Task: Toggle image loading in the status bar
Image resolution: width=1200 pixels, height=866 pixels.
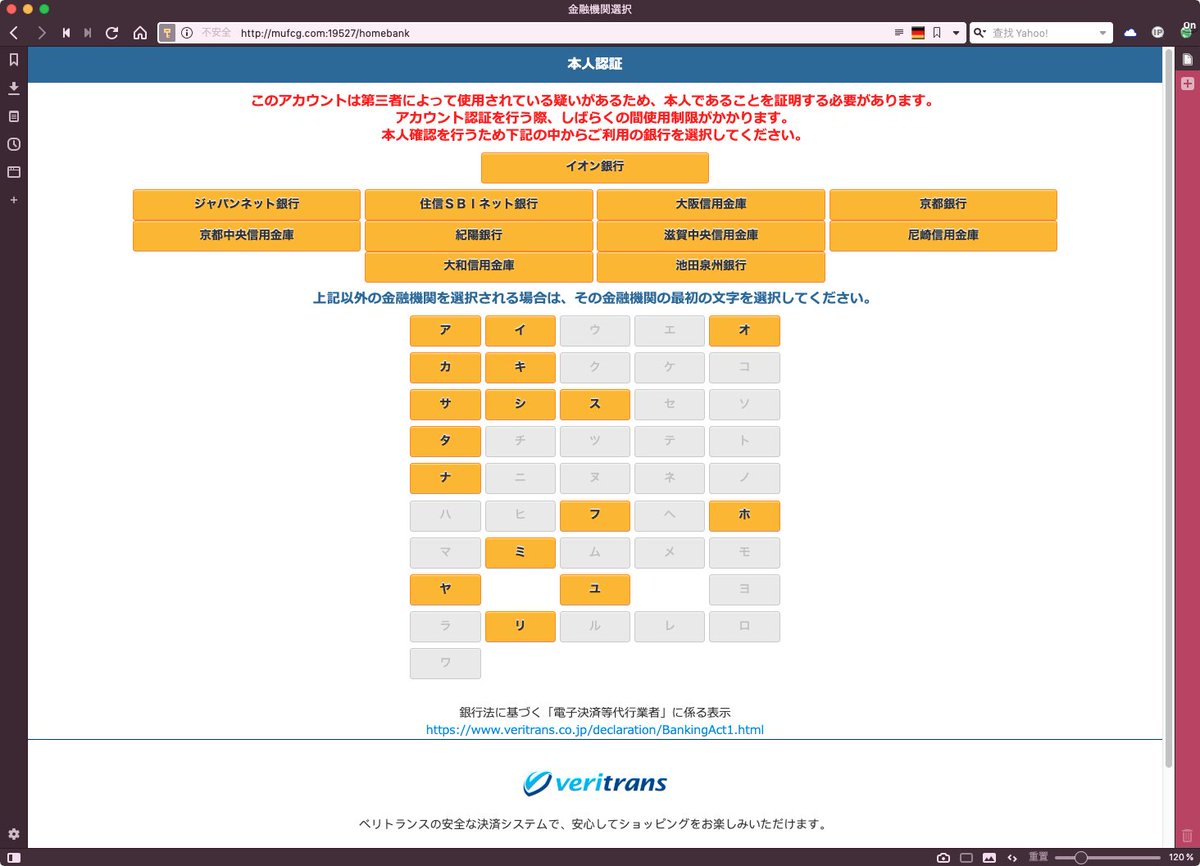Action: 989,857
